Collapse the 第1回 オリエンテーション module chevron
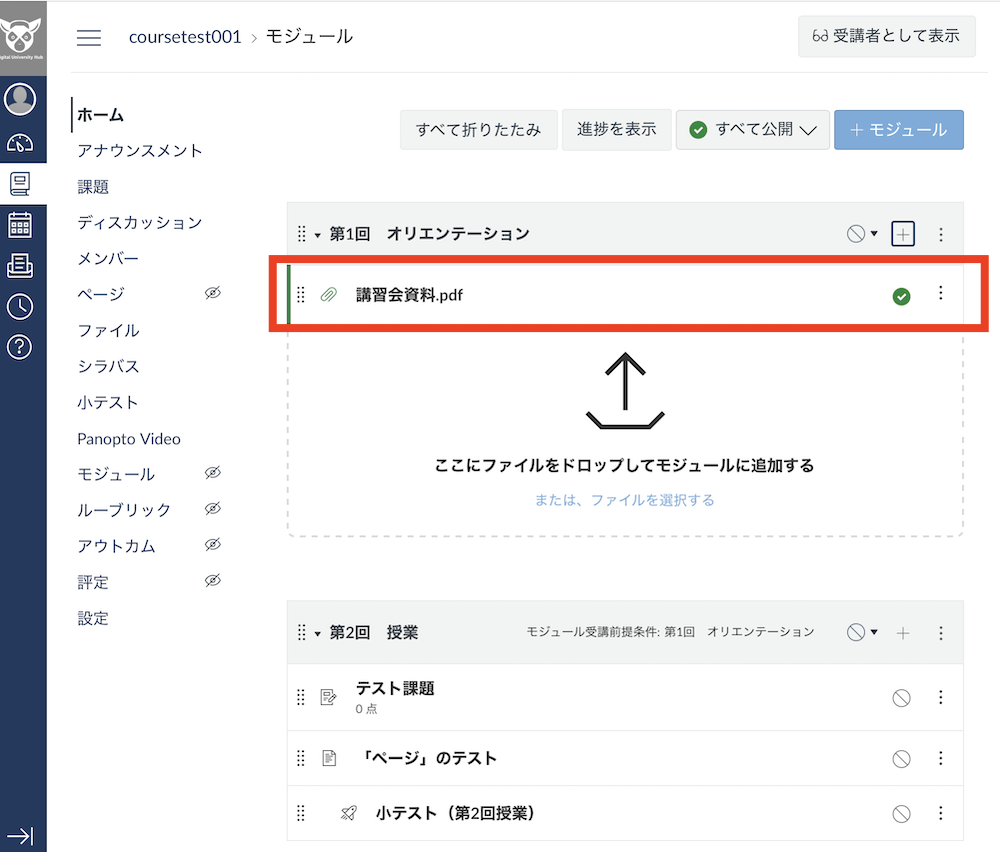Viewport: 1000px width, 852px height. pos(316,233)
